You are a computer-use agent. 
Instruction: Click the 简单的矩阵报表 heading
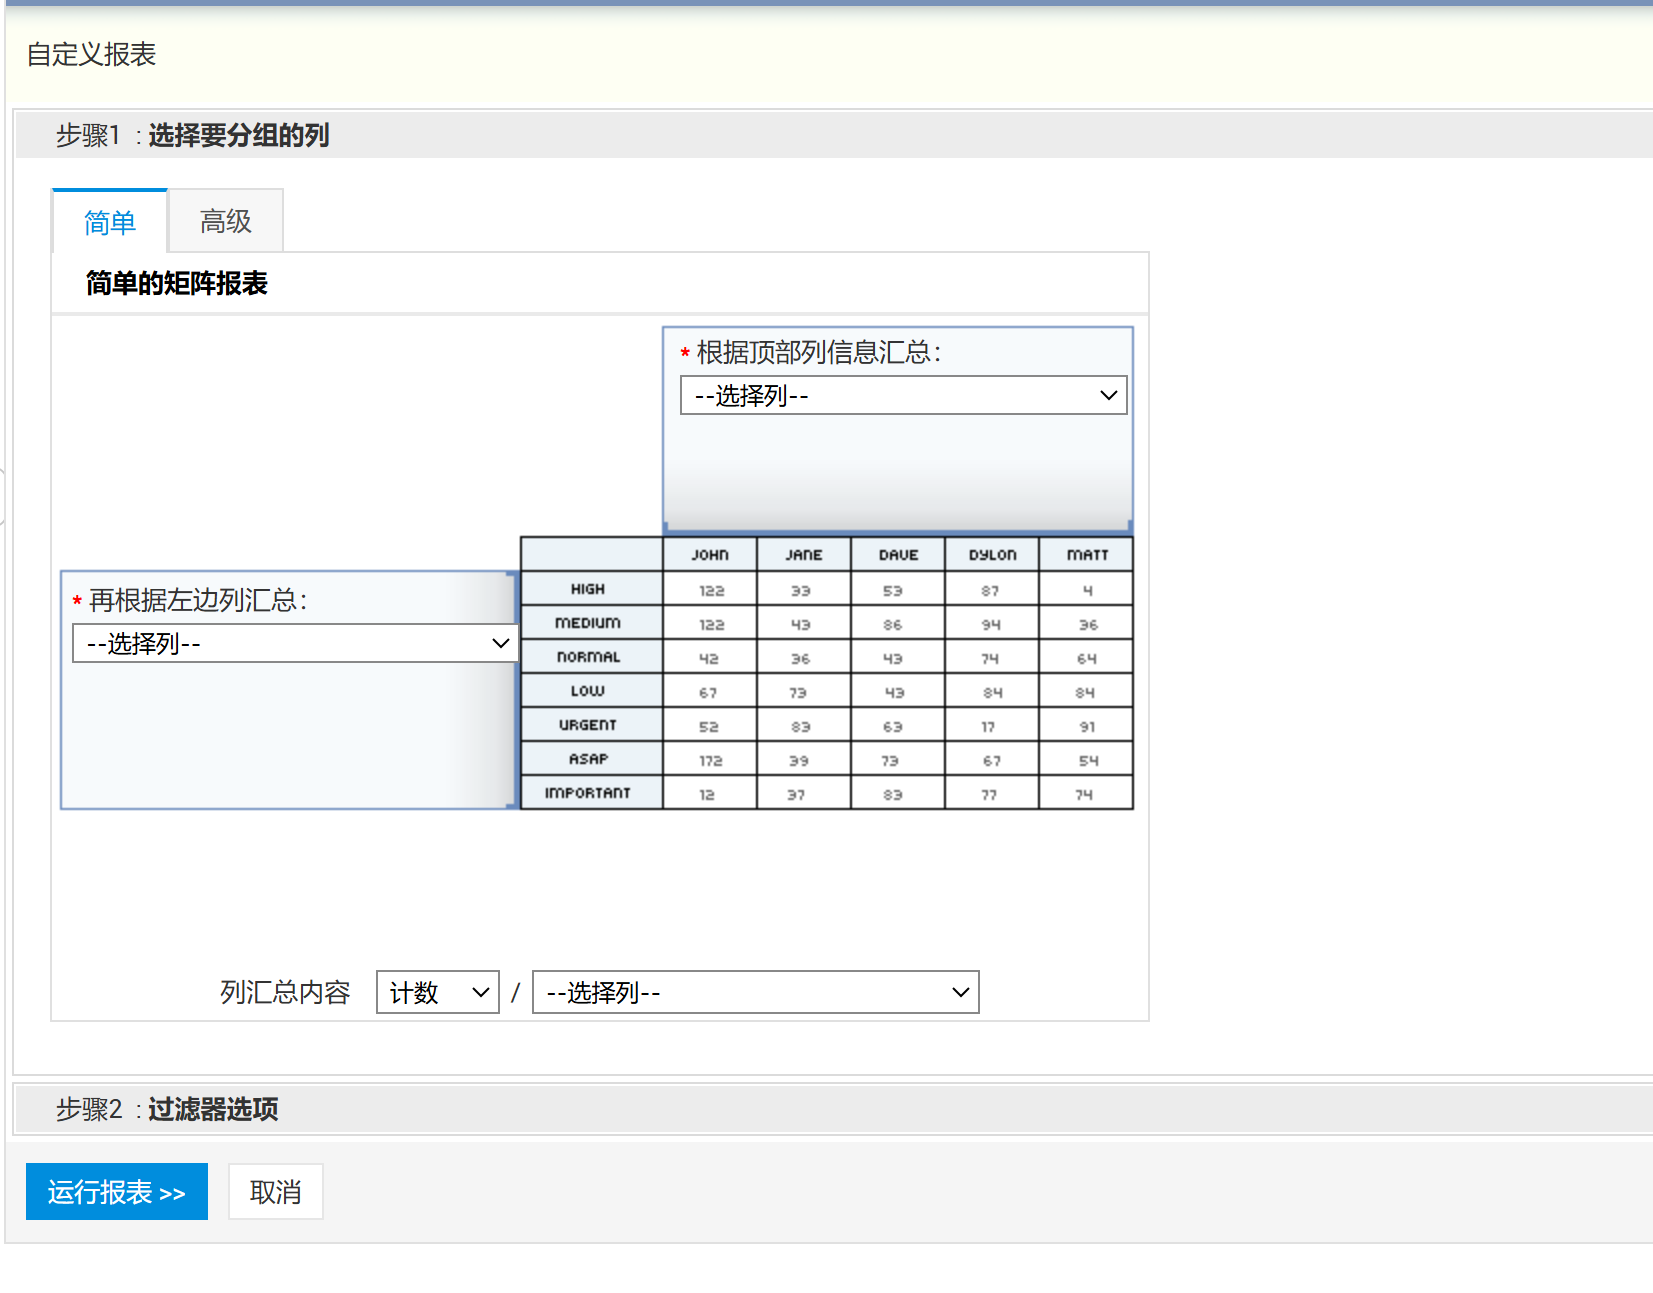[x=177, y=284]
